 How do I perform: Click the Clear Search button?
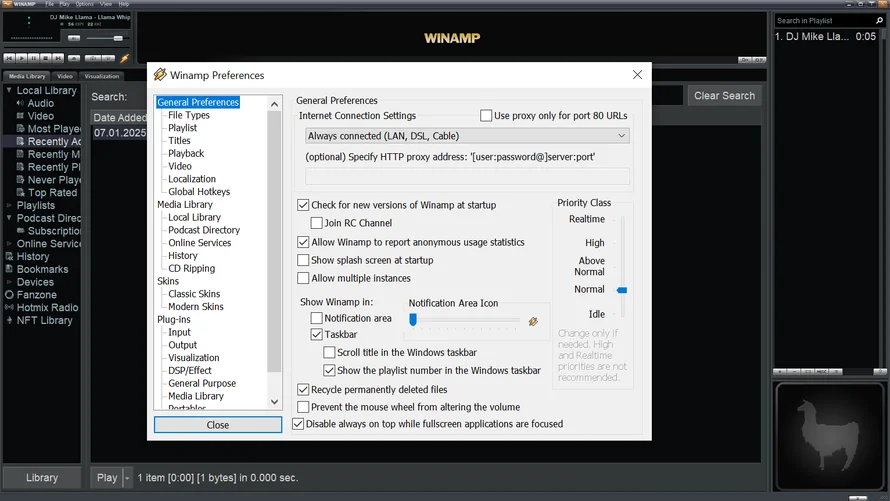pos(724,96)
